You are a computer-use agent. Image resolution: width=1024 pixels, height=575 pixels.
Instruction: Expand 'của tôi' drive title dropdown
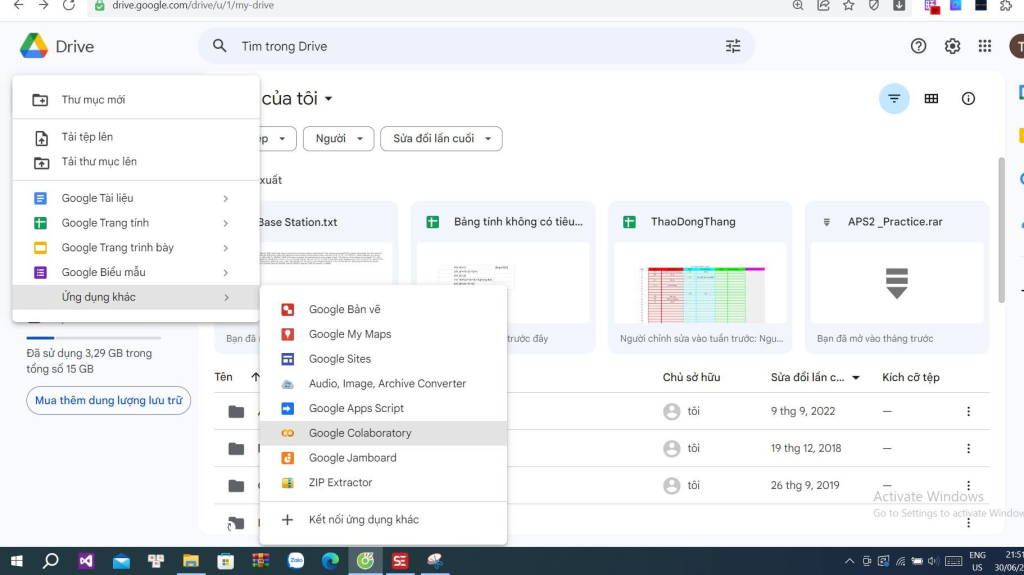click(328, 99)
